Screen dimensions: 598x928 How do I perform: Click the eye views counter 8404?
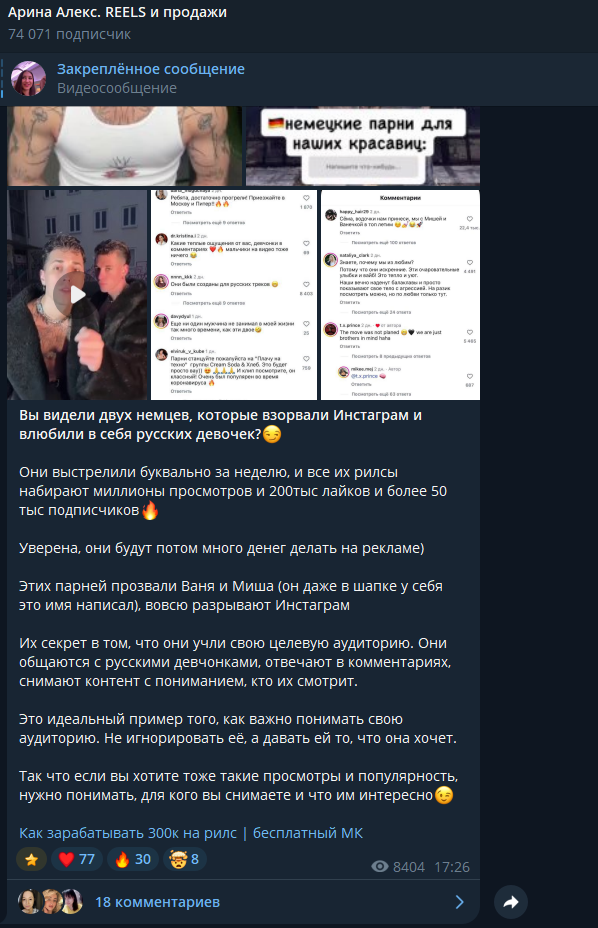point(398,867)
